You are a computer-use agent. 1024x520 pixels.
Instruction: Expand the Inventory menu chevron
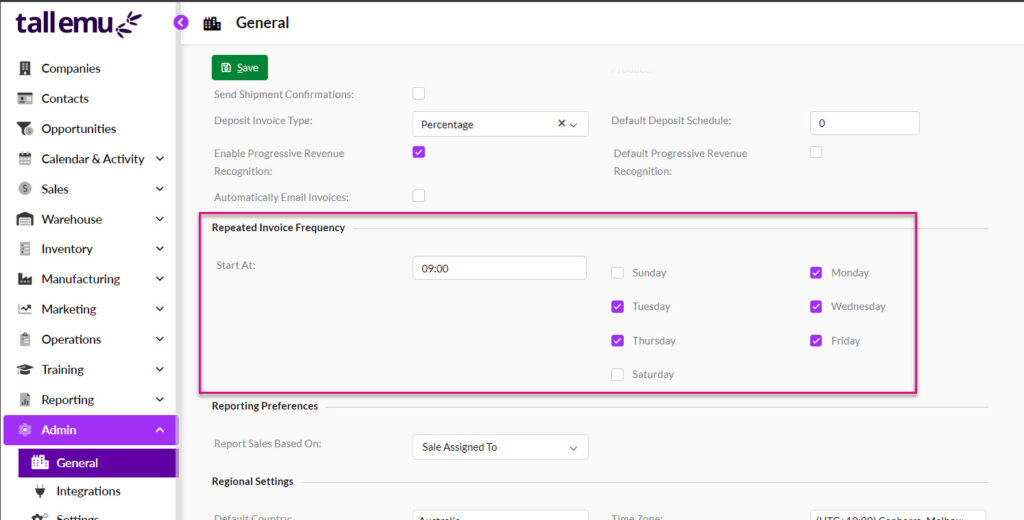pos(160,249)
